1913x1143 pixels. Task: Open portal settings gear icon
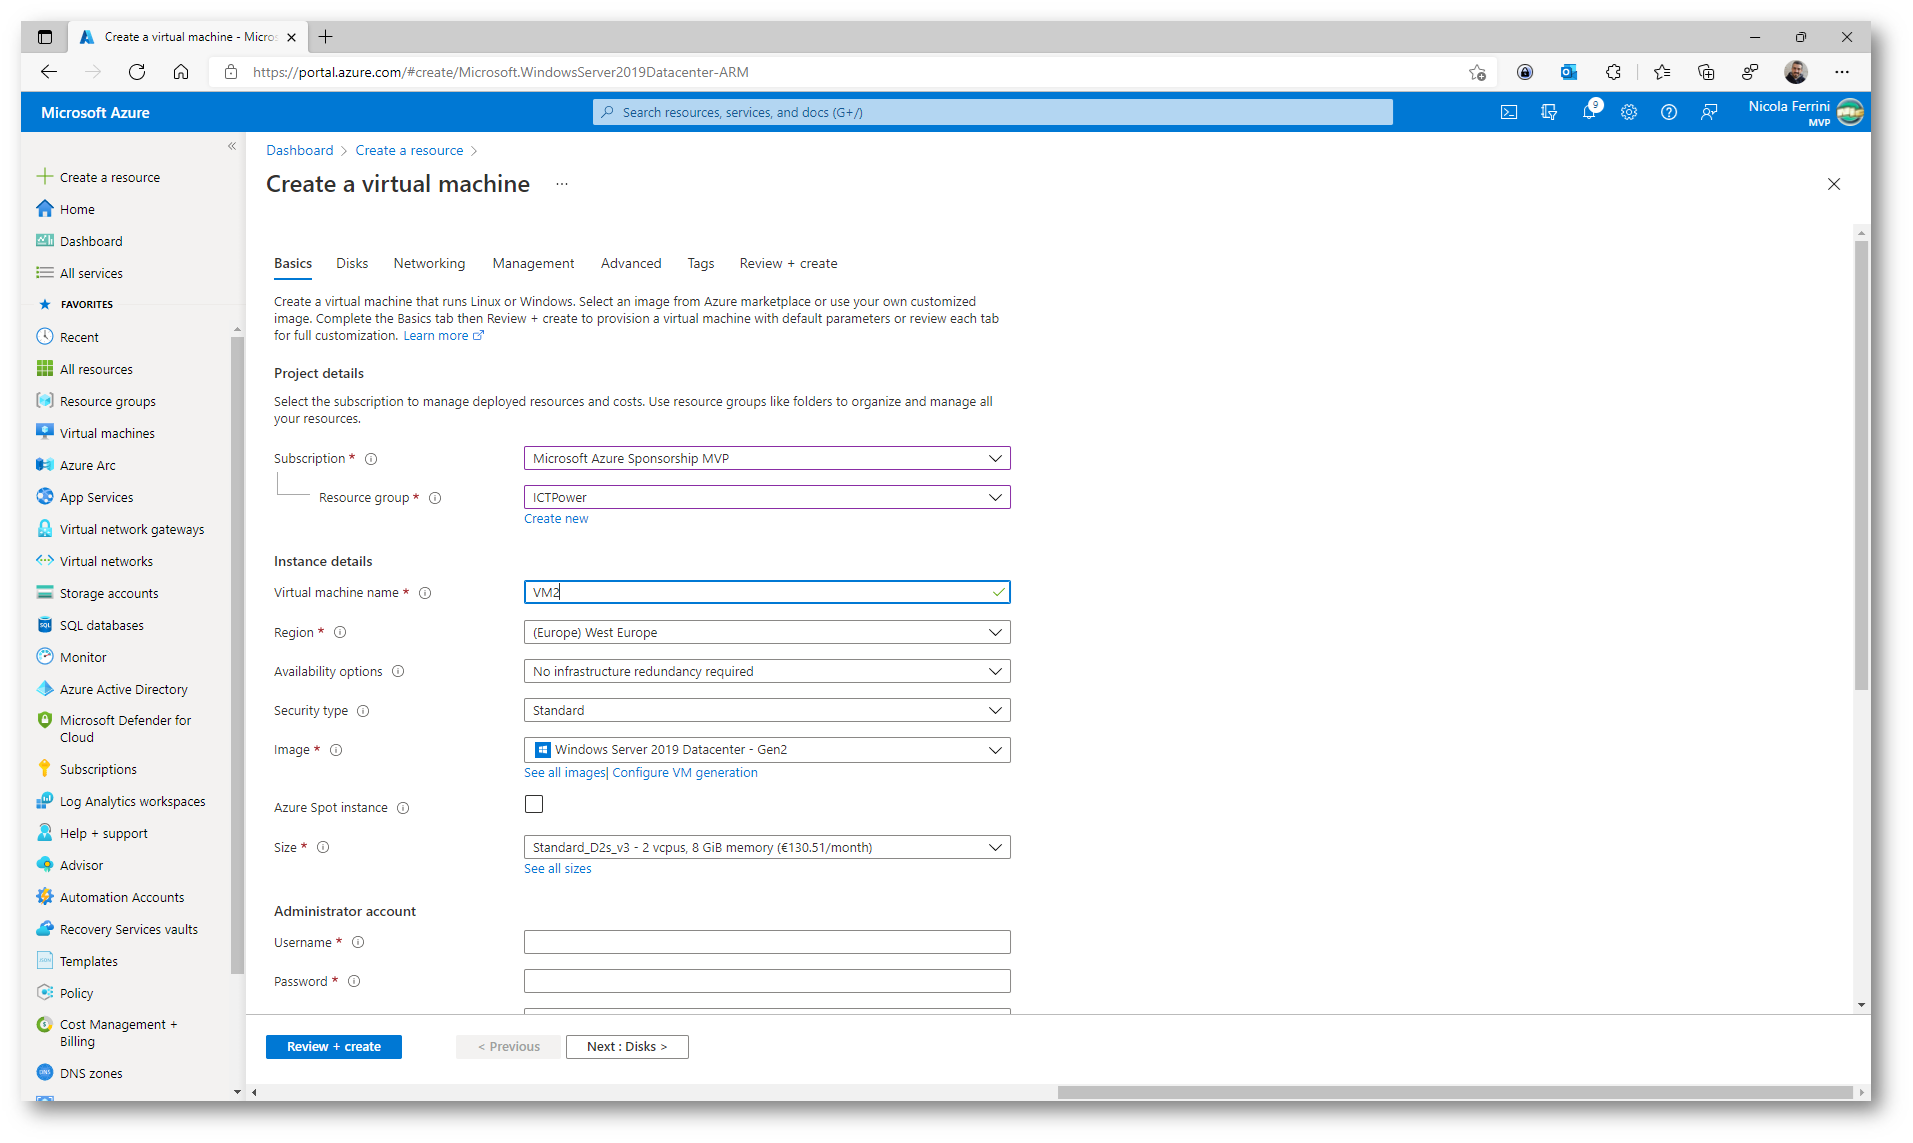pyautogui.click(x=1629, y=112)
